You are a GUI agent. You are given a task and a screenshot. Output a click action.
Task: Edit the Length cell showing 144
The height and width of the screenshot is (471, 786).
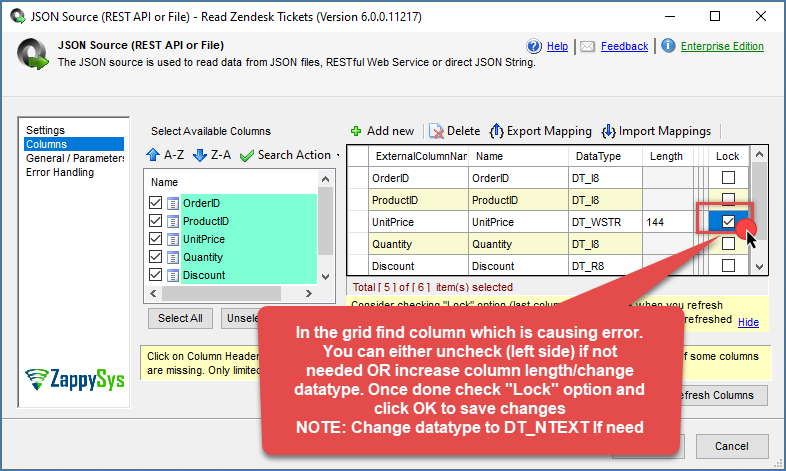666,222
